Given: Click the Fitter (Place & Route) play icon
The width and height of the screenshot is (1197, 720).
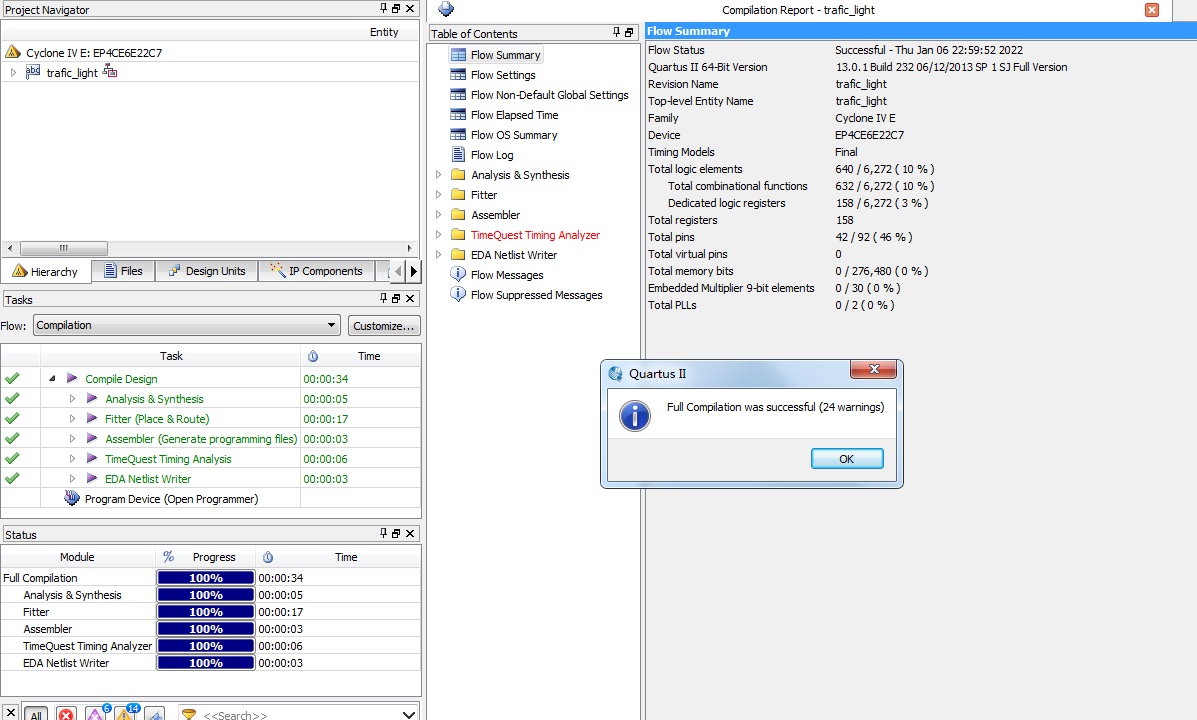Looking at the screenshot, I should pos(92,418).
